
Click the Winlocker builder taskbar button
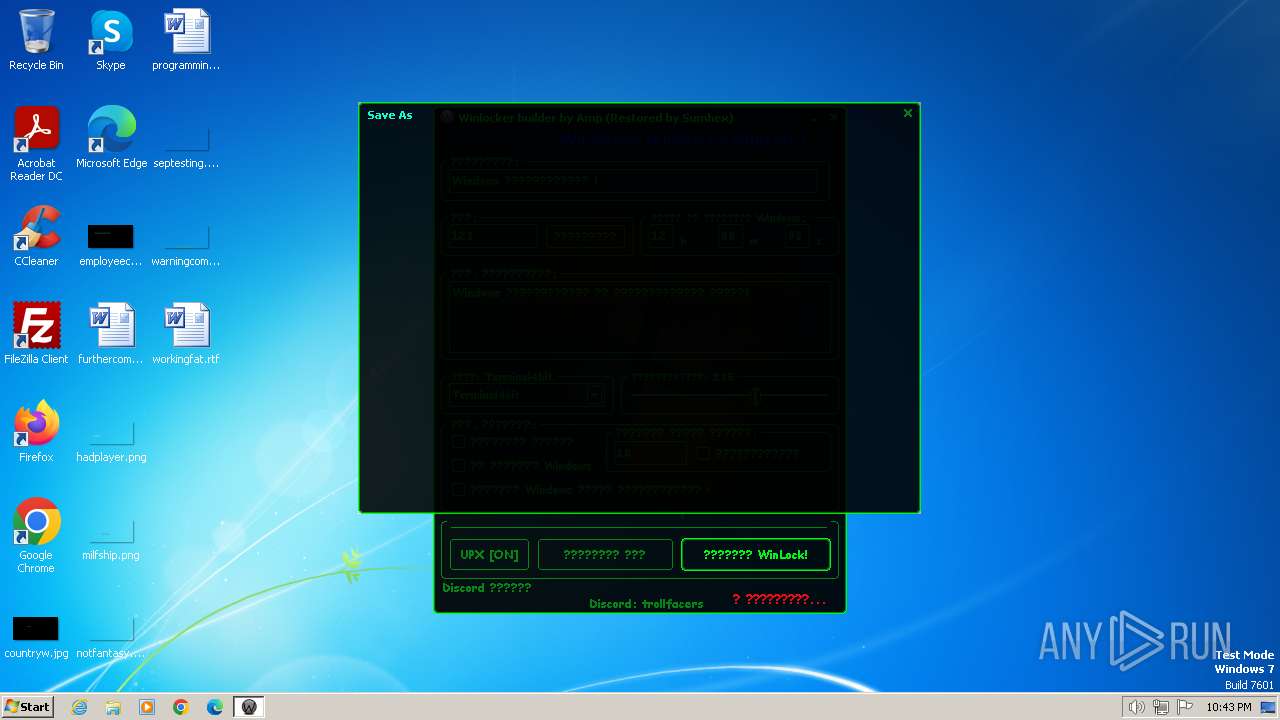point(249,707)
